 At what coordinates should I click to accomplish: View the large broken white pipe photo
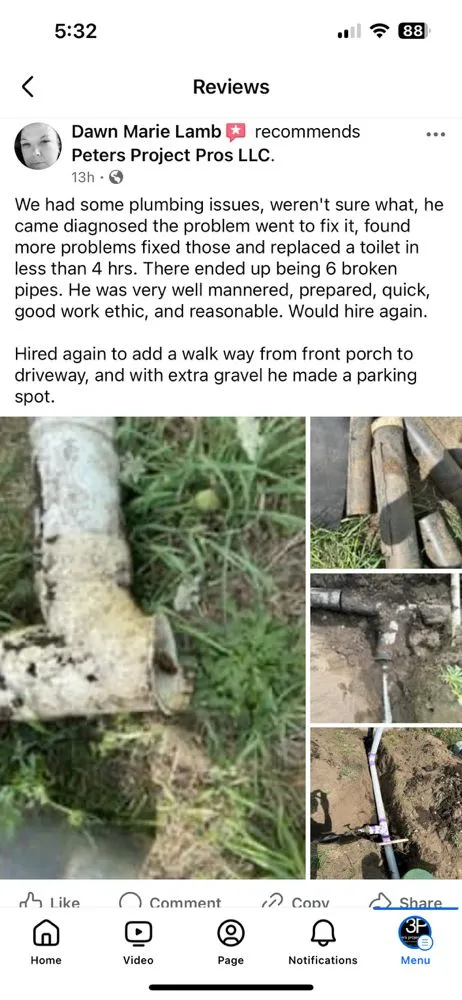pyautogui.click(x=153, y=648)
